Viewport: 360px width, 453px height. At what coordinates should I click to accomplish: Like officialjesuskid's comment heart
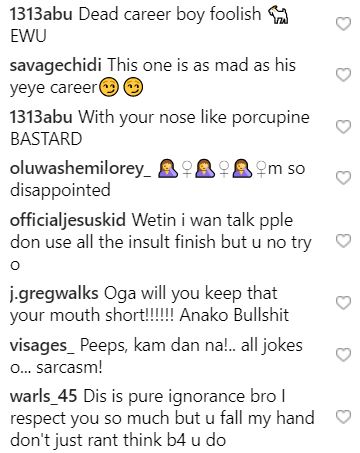[343, 241]
